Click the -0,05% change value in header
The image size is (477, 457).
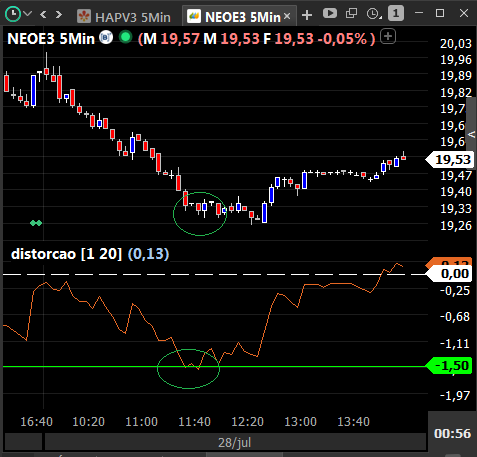pos(342,39)
